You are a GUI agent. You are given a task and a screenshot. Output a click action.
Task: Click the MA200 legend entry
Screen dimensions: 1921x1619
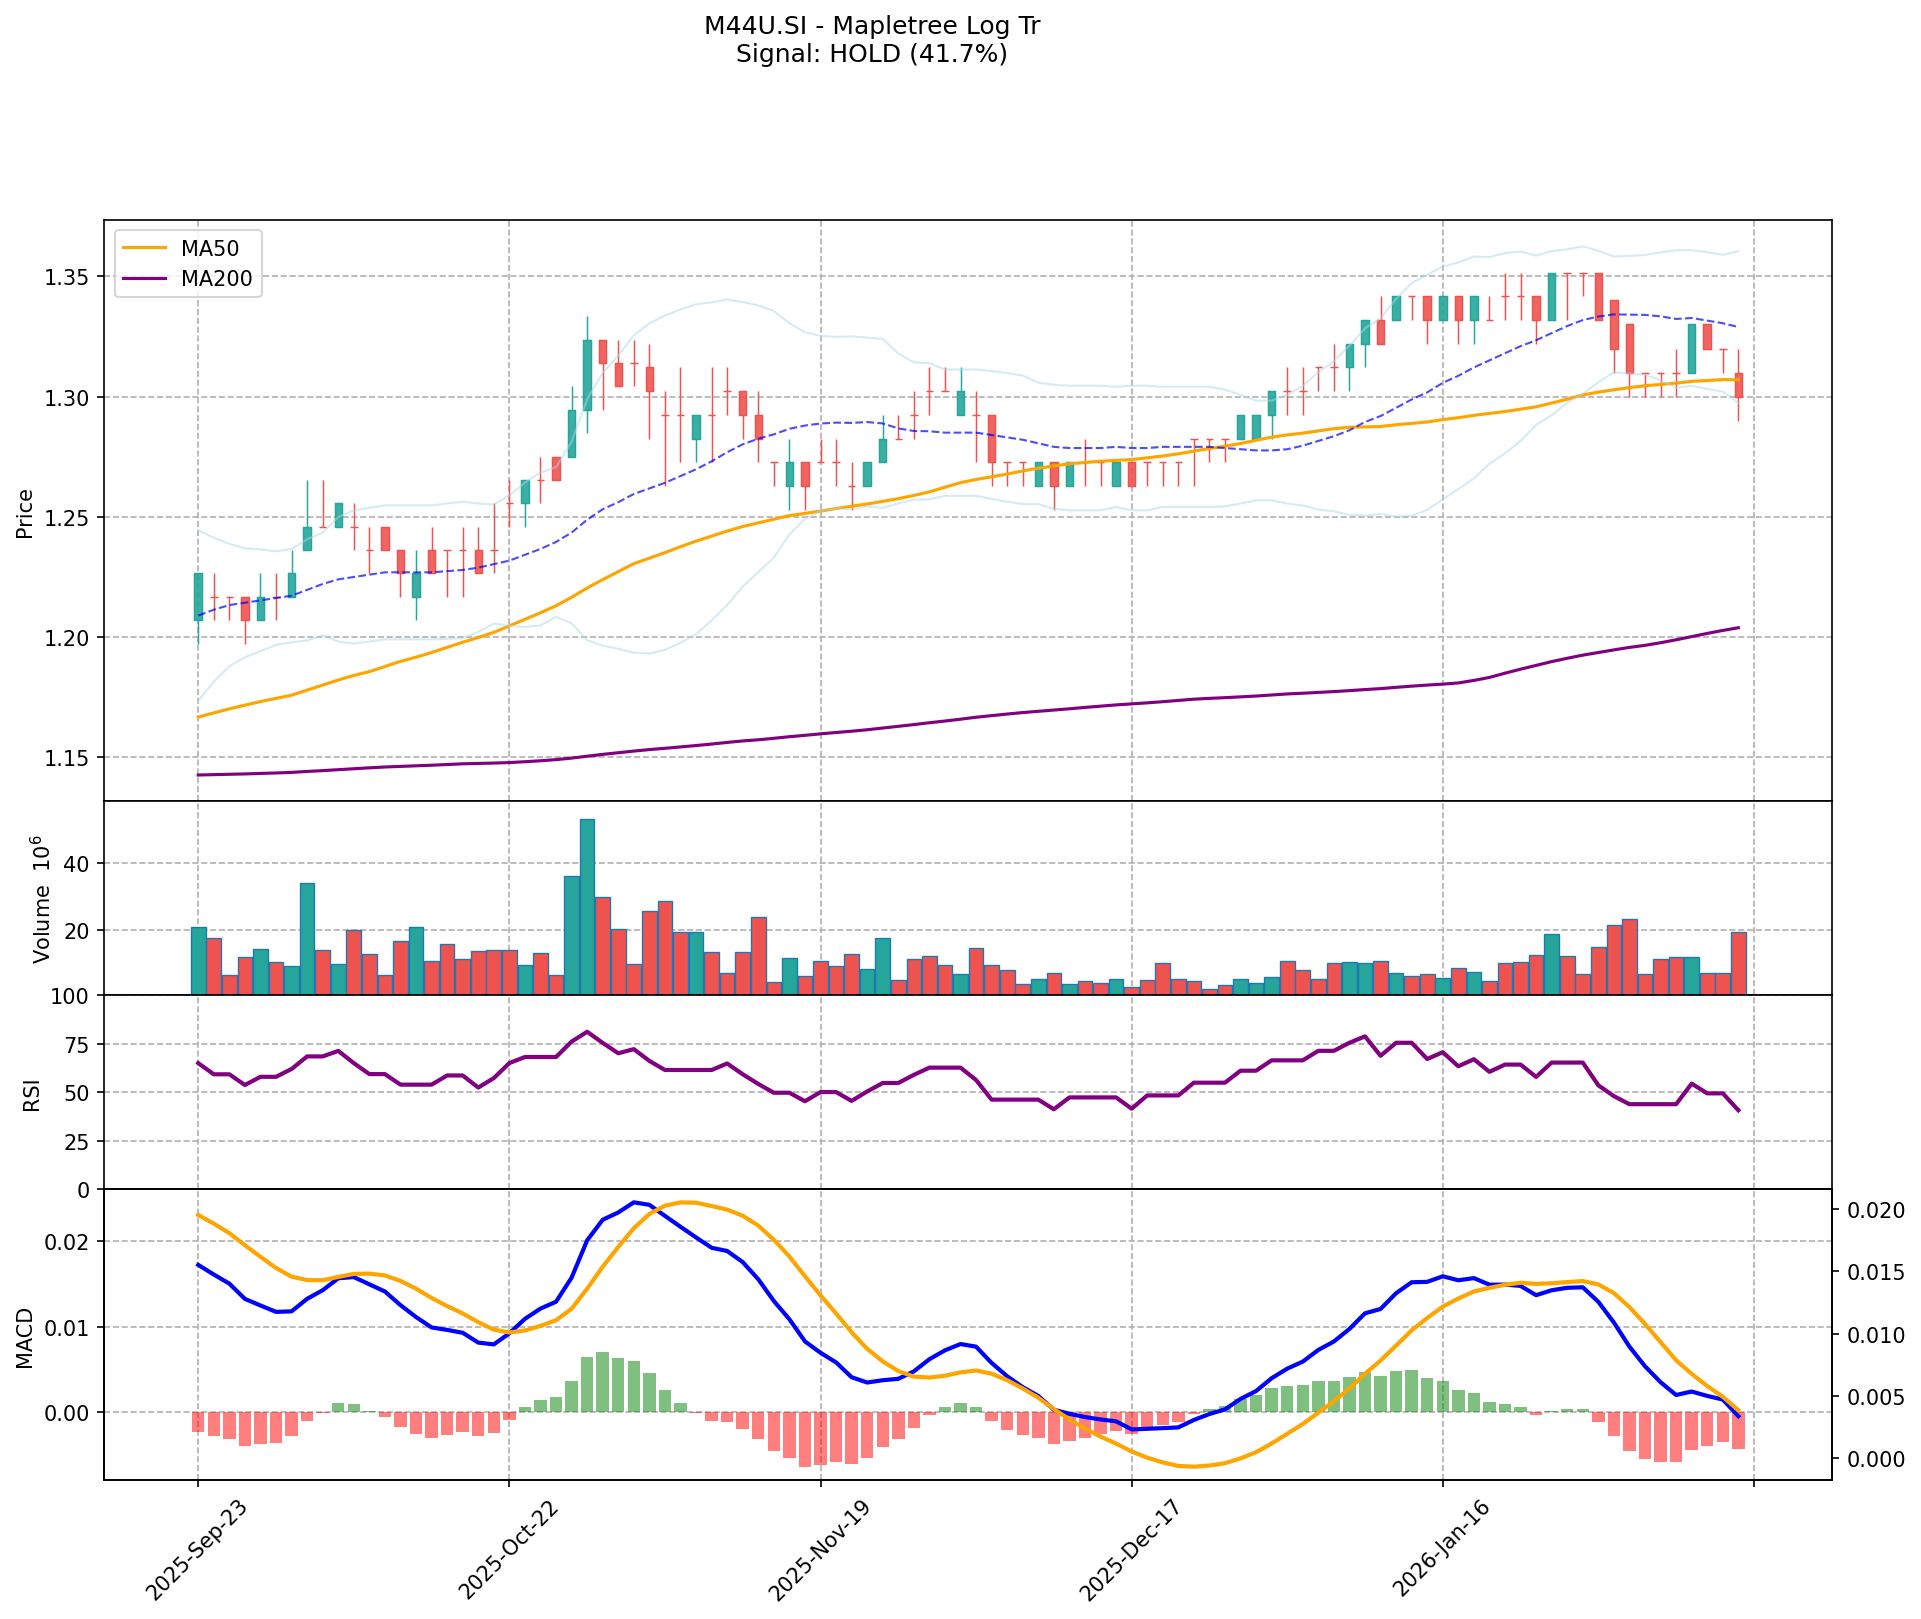pyautogui.click(x=215, y=280)
